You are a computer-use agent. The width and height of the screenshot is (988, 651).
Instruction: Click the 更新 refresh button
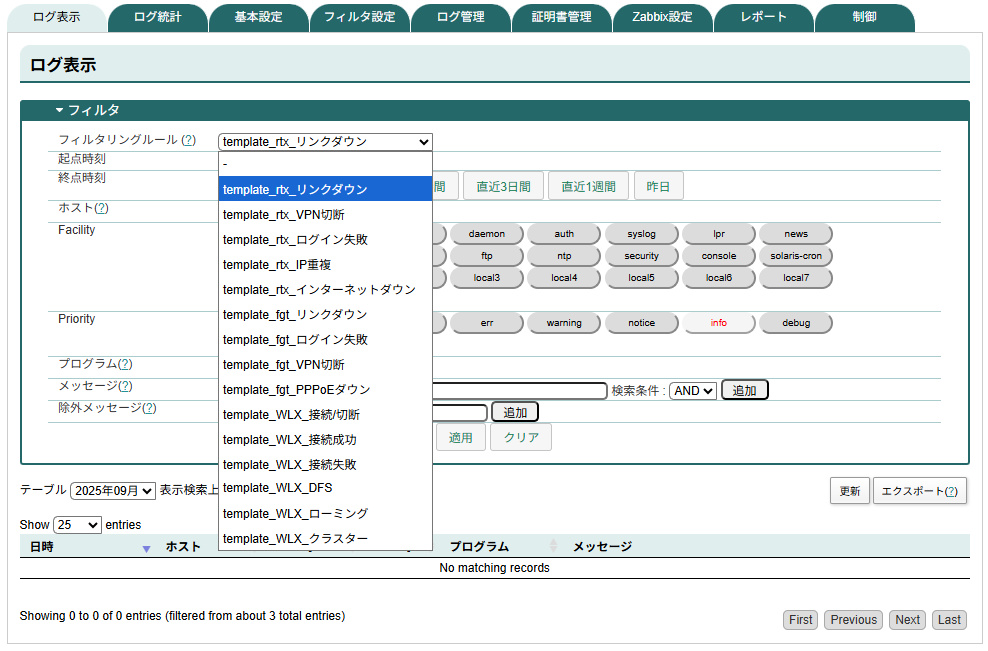click(x=850, y=490)
